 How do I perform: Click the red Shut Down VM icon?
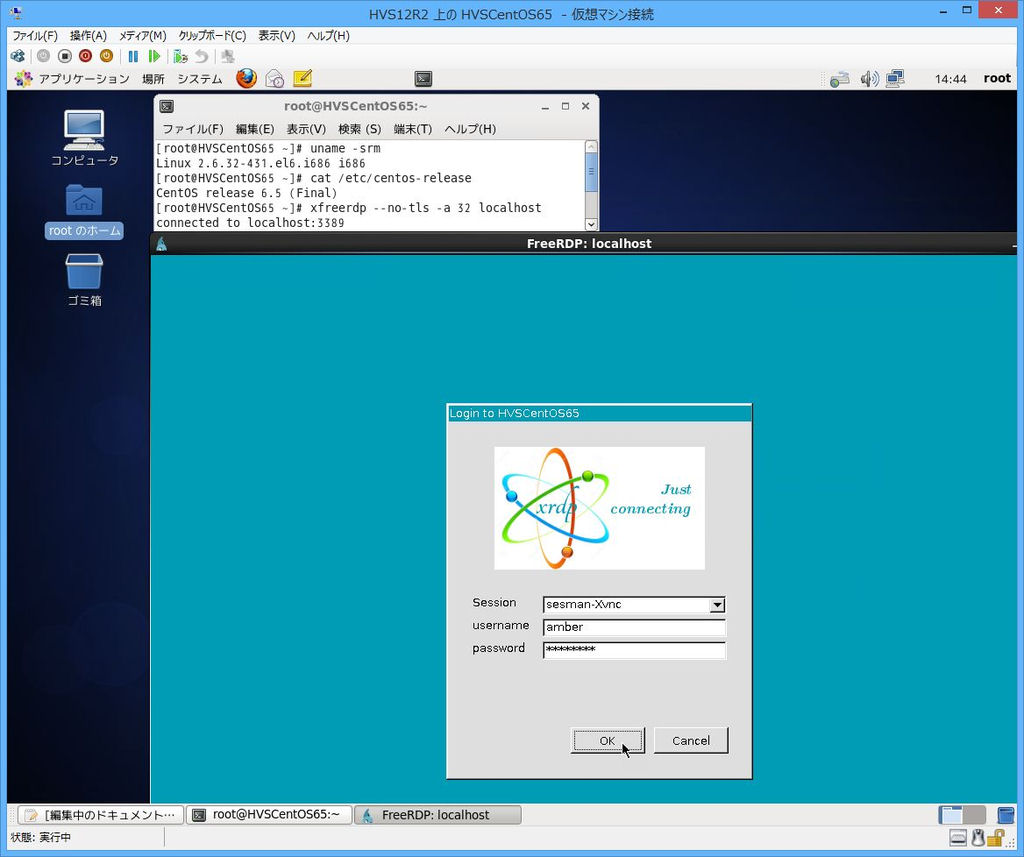(x=85, y=56)
